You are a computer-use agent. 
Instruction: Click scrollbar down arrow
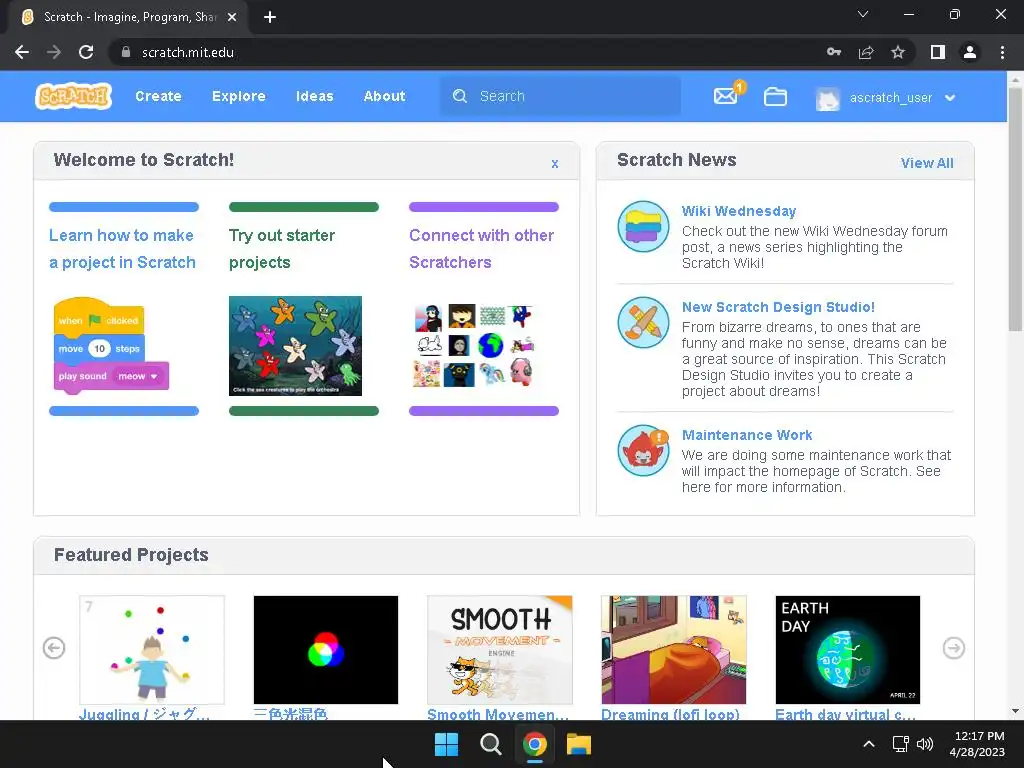1015,712
